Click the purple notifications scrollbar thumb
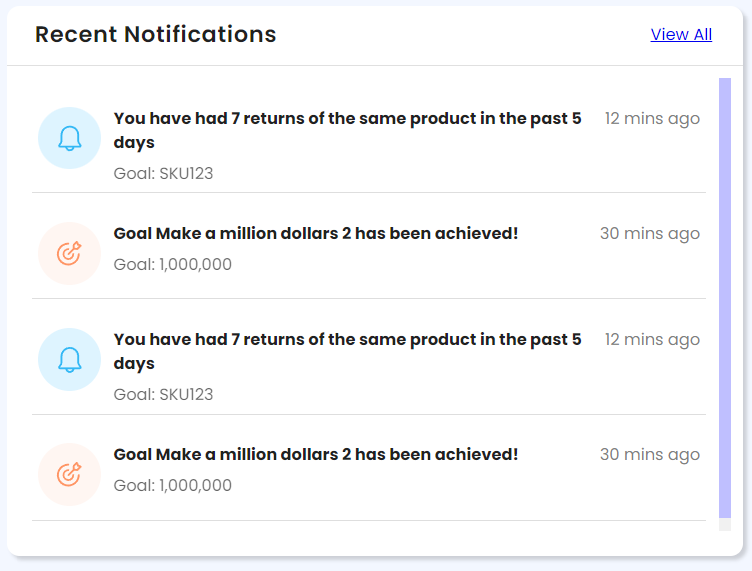Screen dimensions: 752x571 (725, 298)
